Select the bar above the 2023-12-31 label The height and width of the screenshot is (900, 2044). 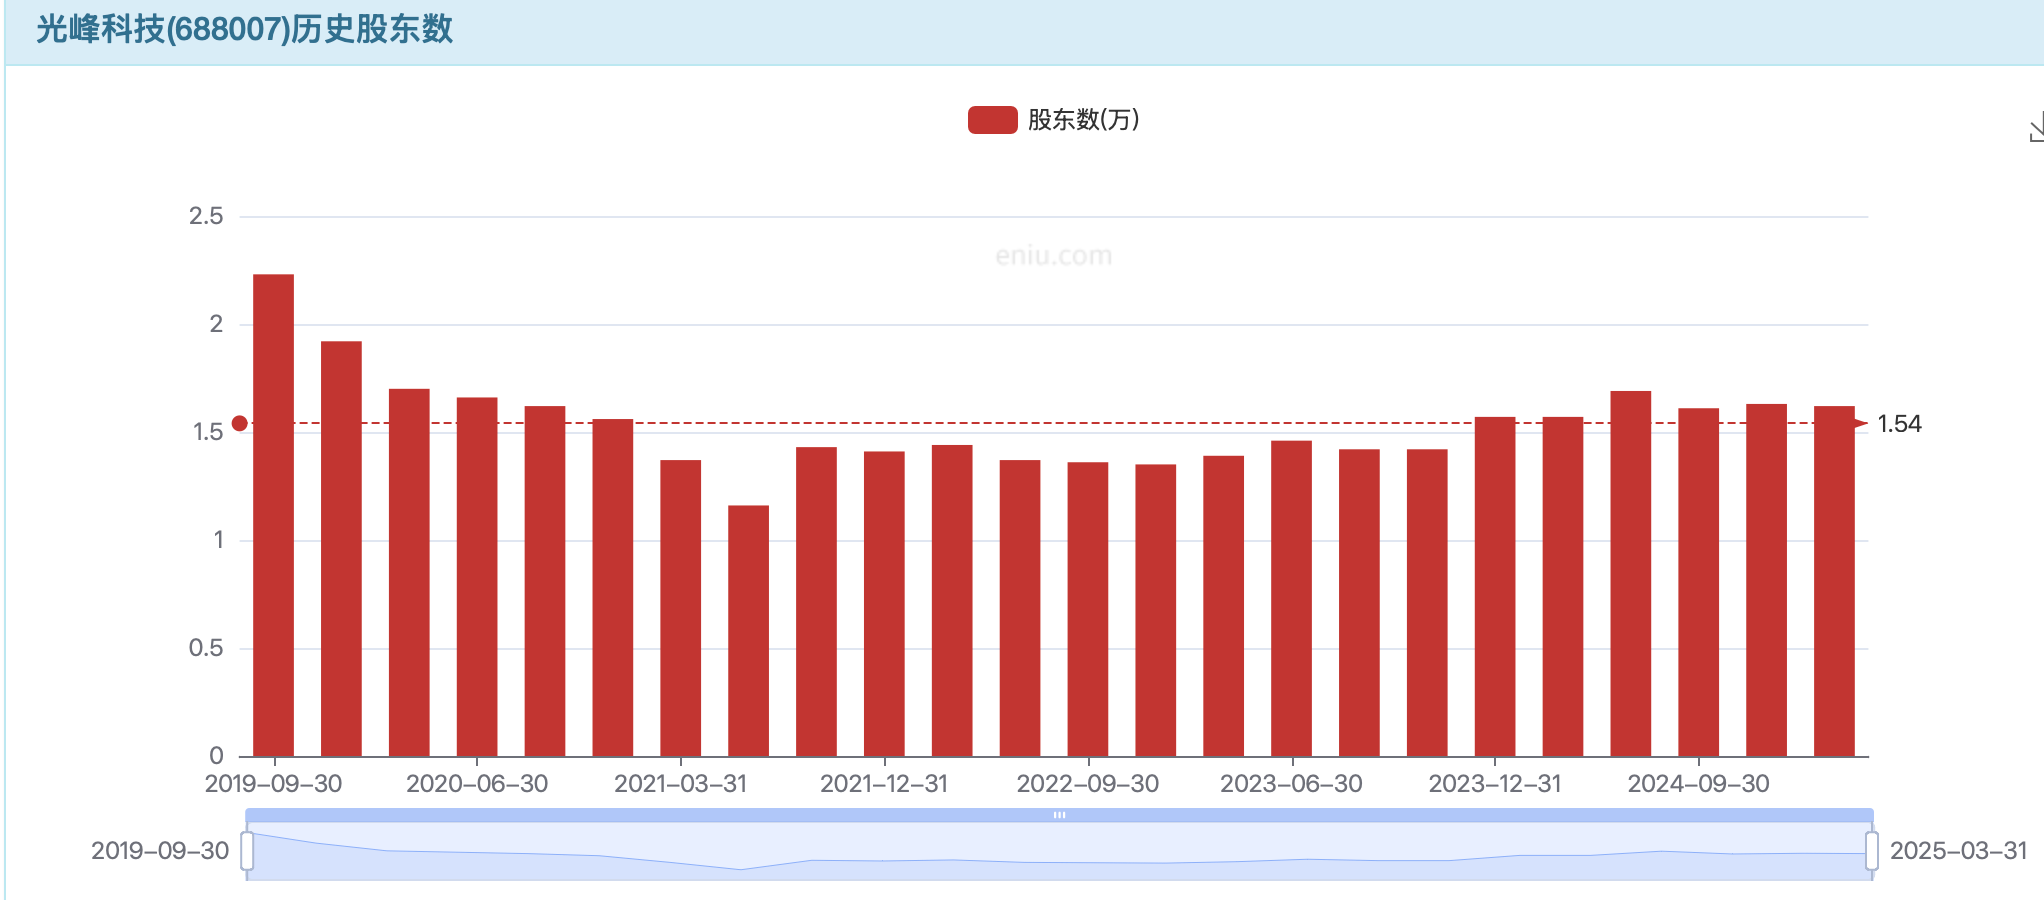[1495, 587]
